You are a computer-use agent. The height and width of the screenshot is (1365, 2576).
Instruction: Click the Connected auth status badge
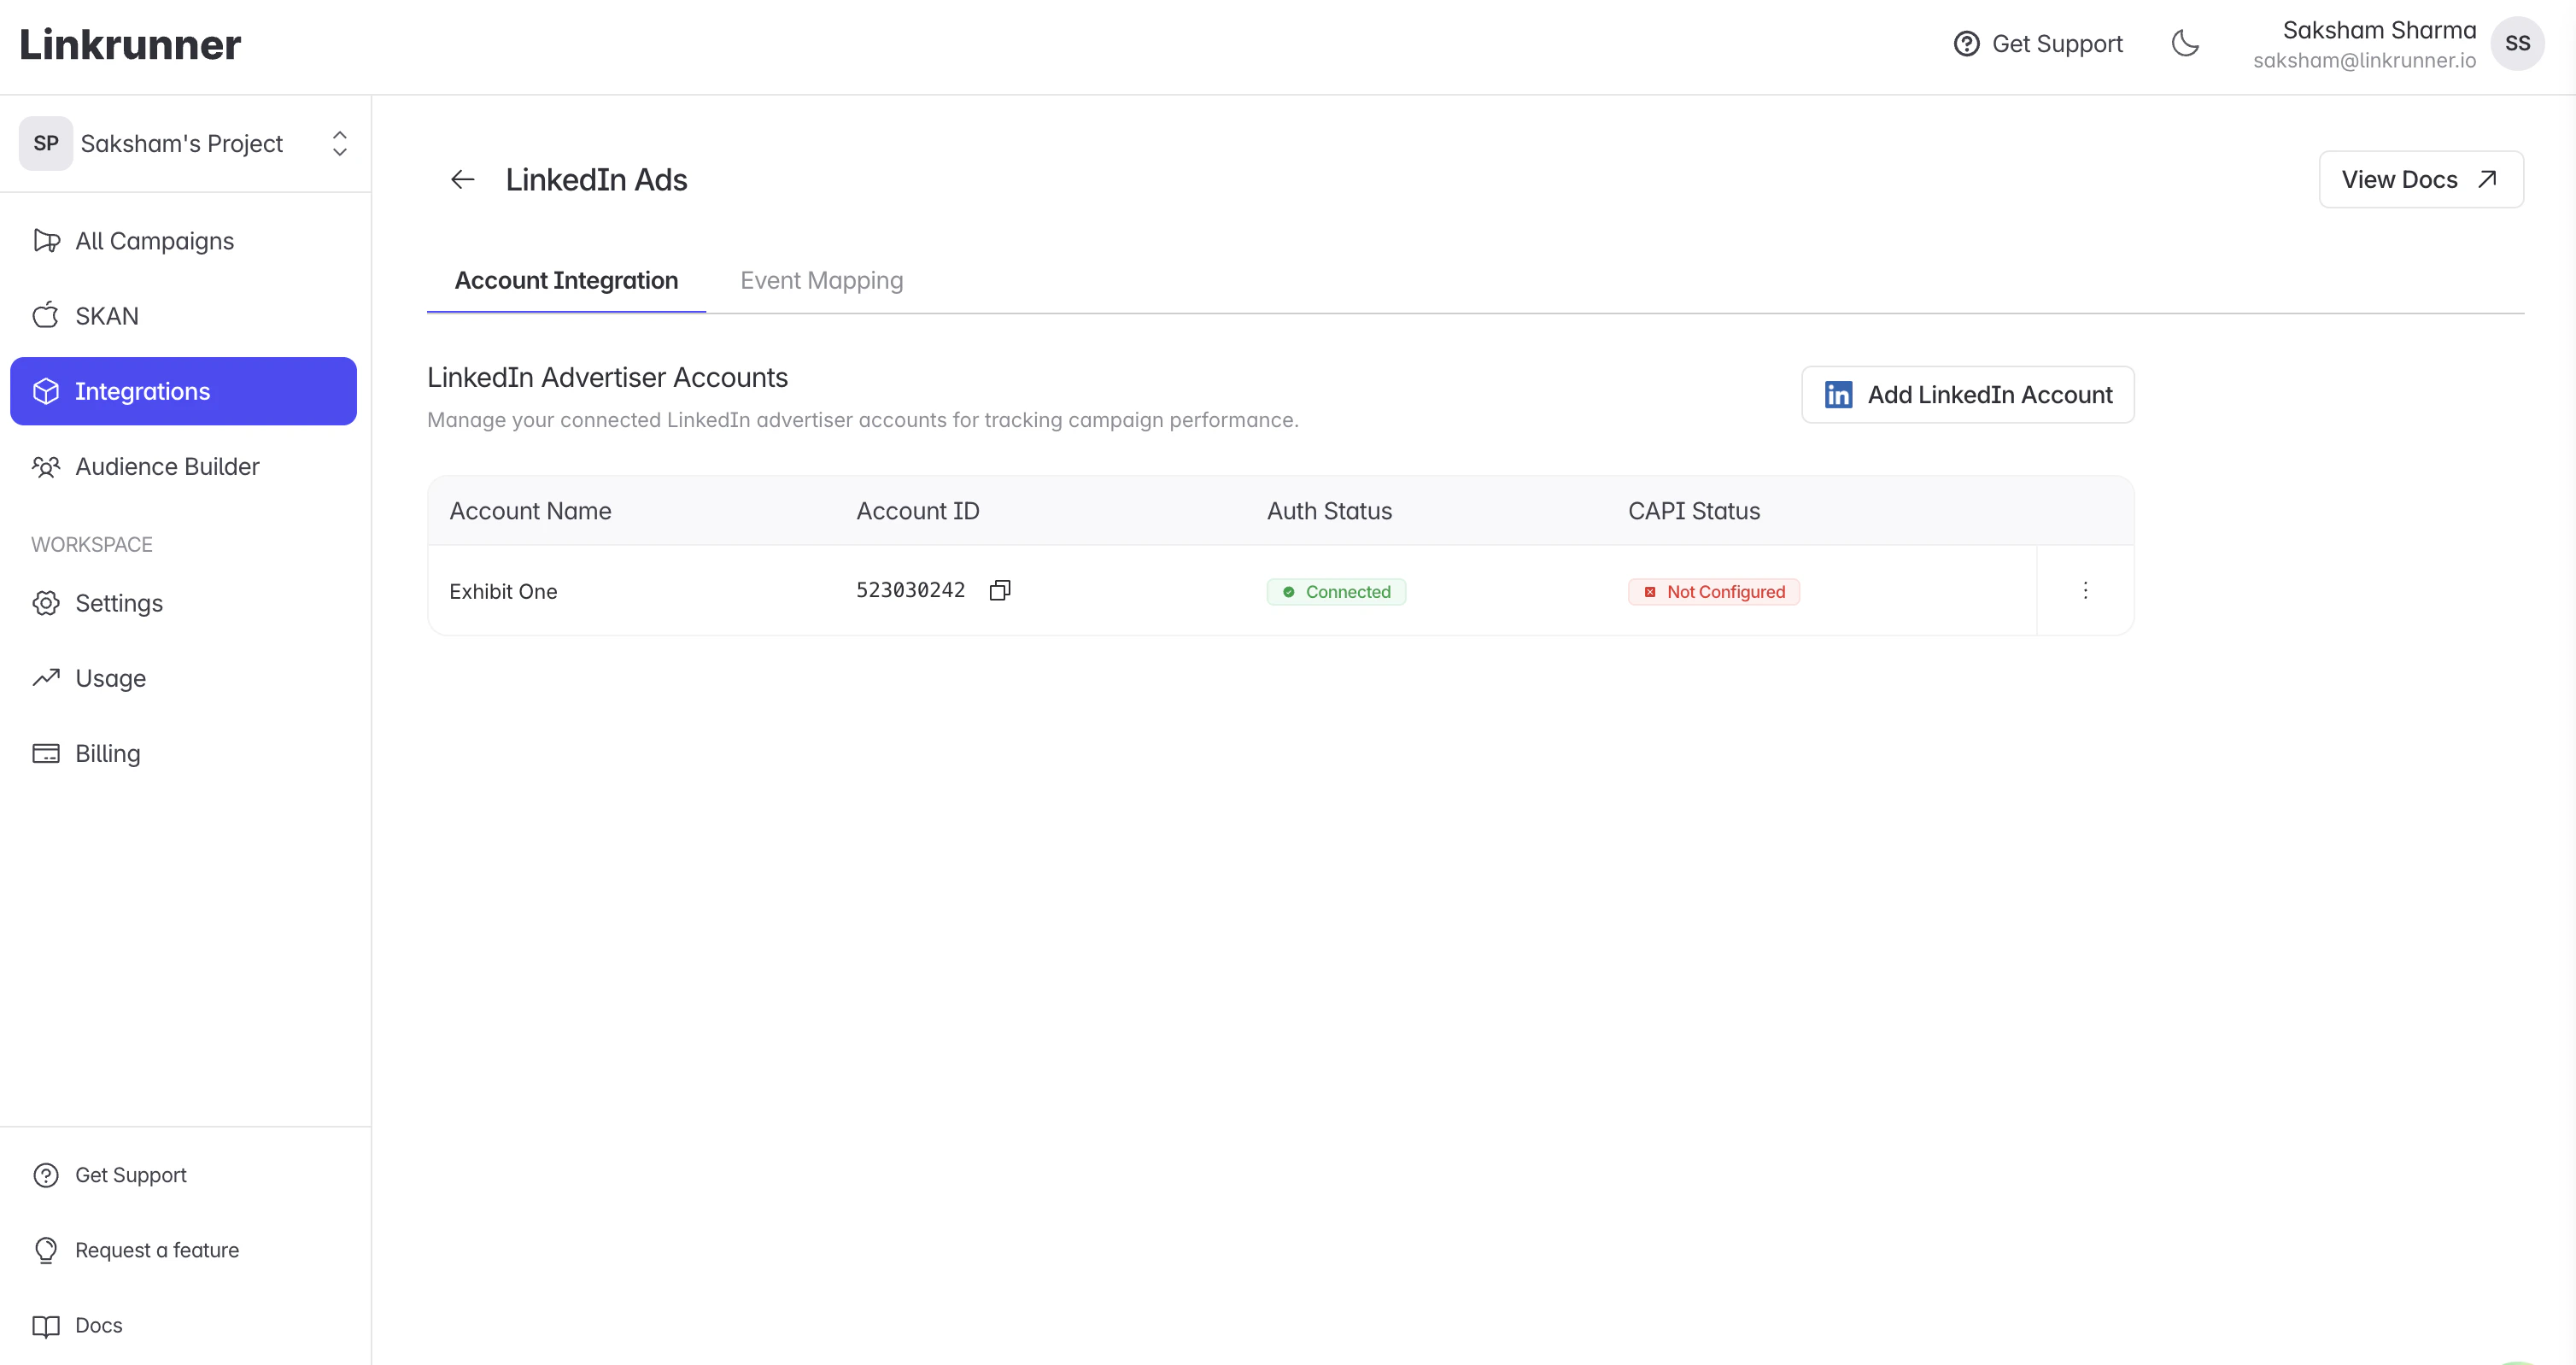click(1337, 591)
